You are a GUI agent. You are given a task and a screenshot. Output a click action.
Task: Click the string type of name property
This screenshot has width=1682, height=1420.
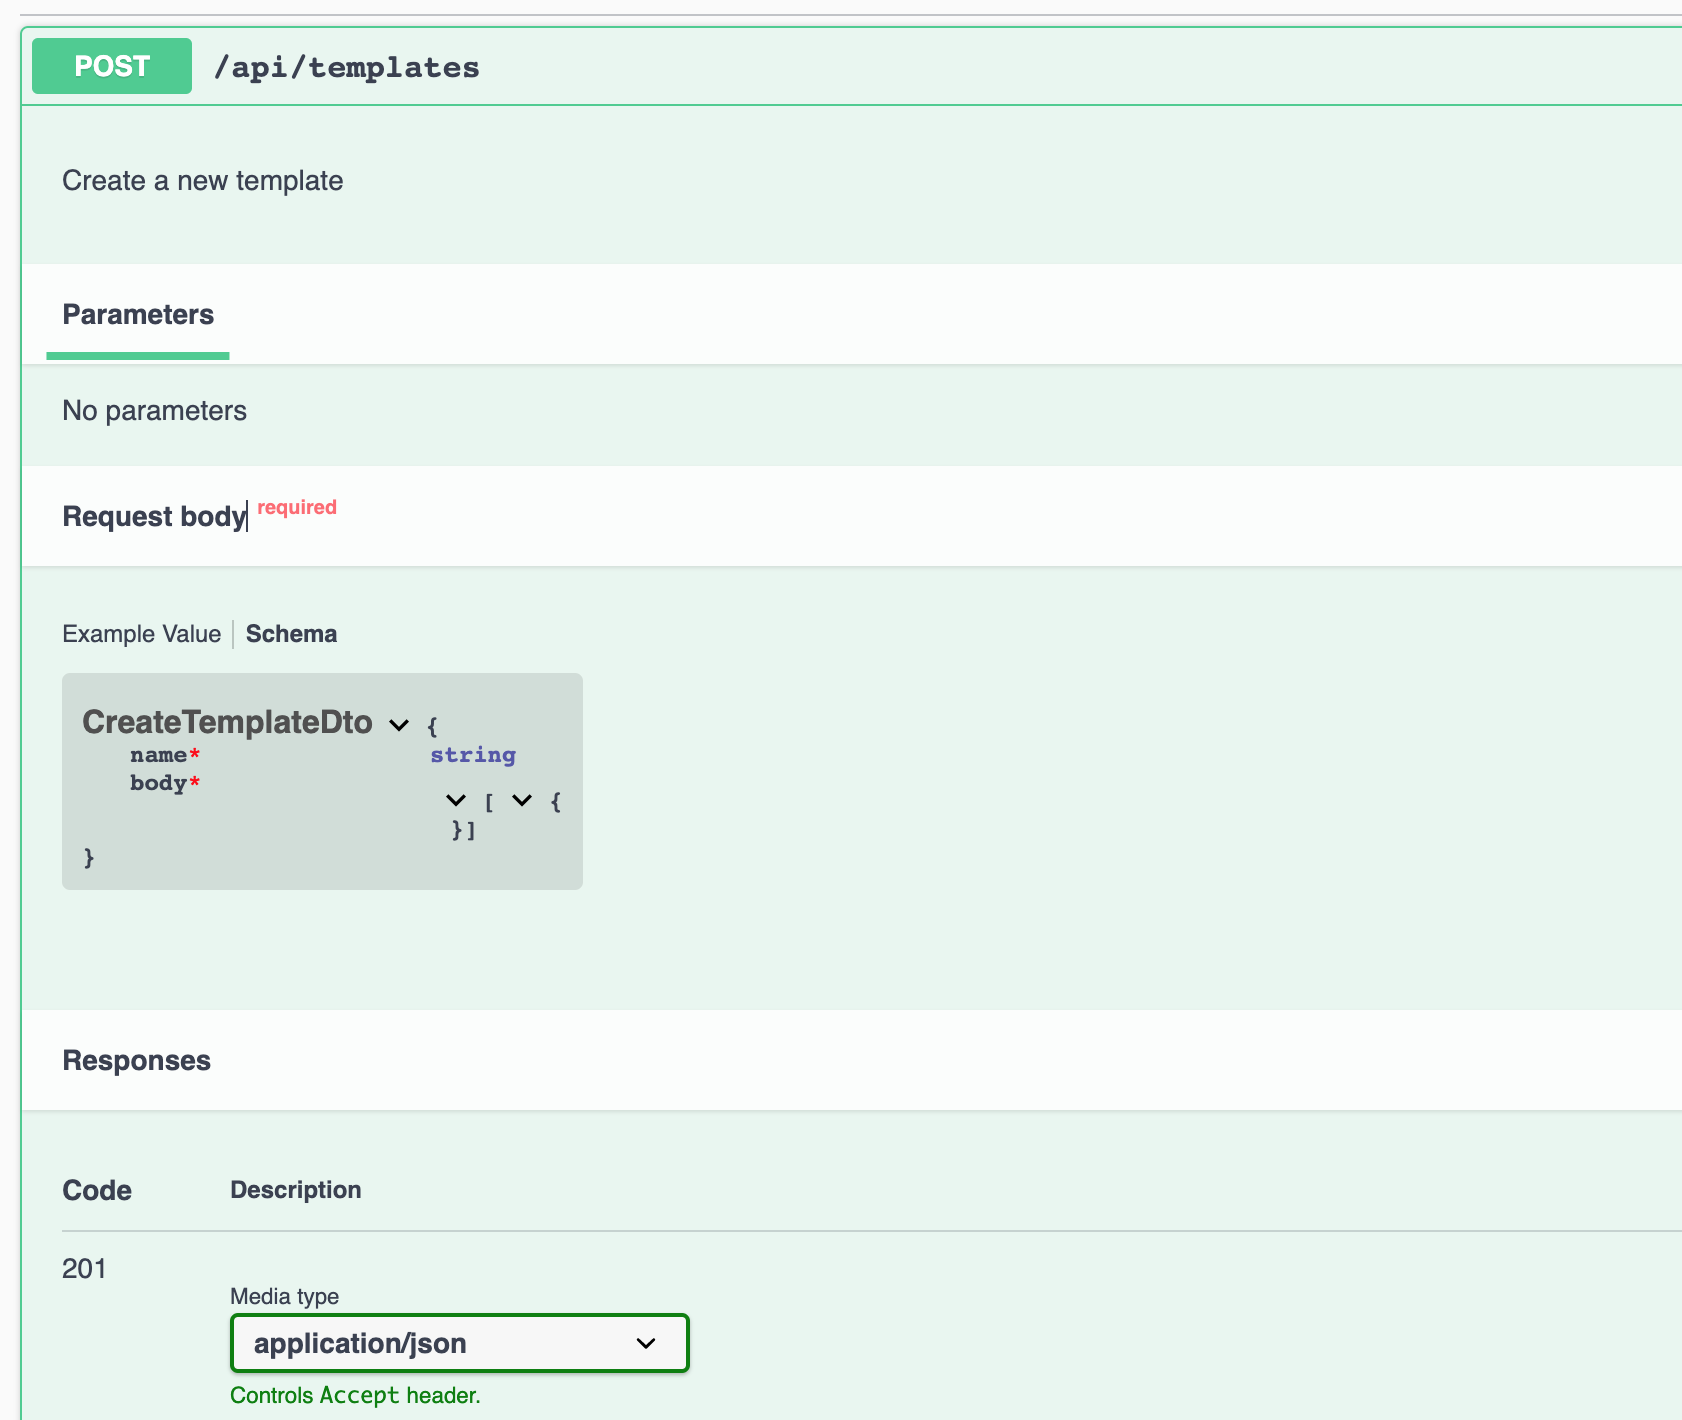pyautogui.click(x=472, y=755)
